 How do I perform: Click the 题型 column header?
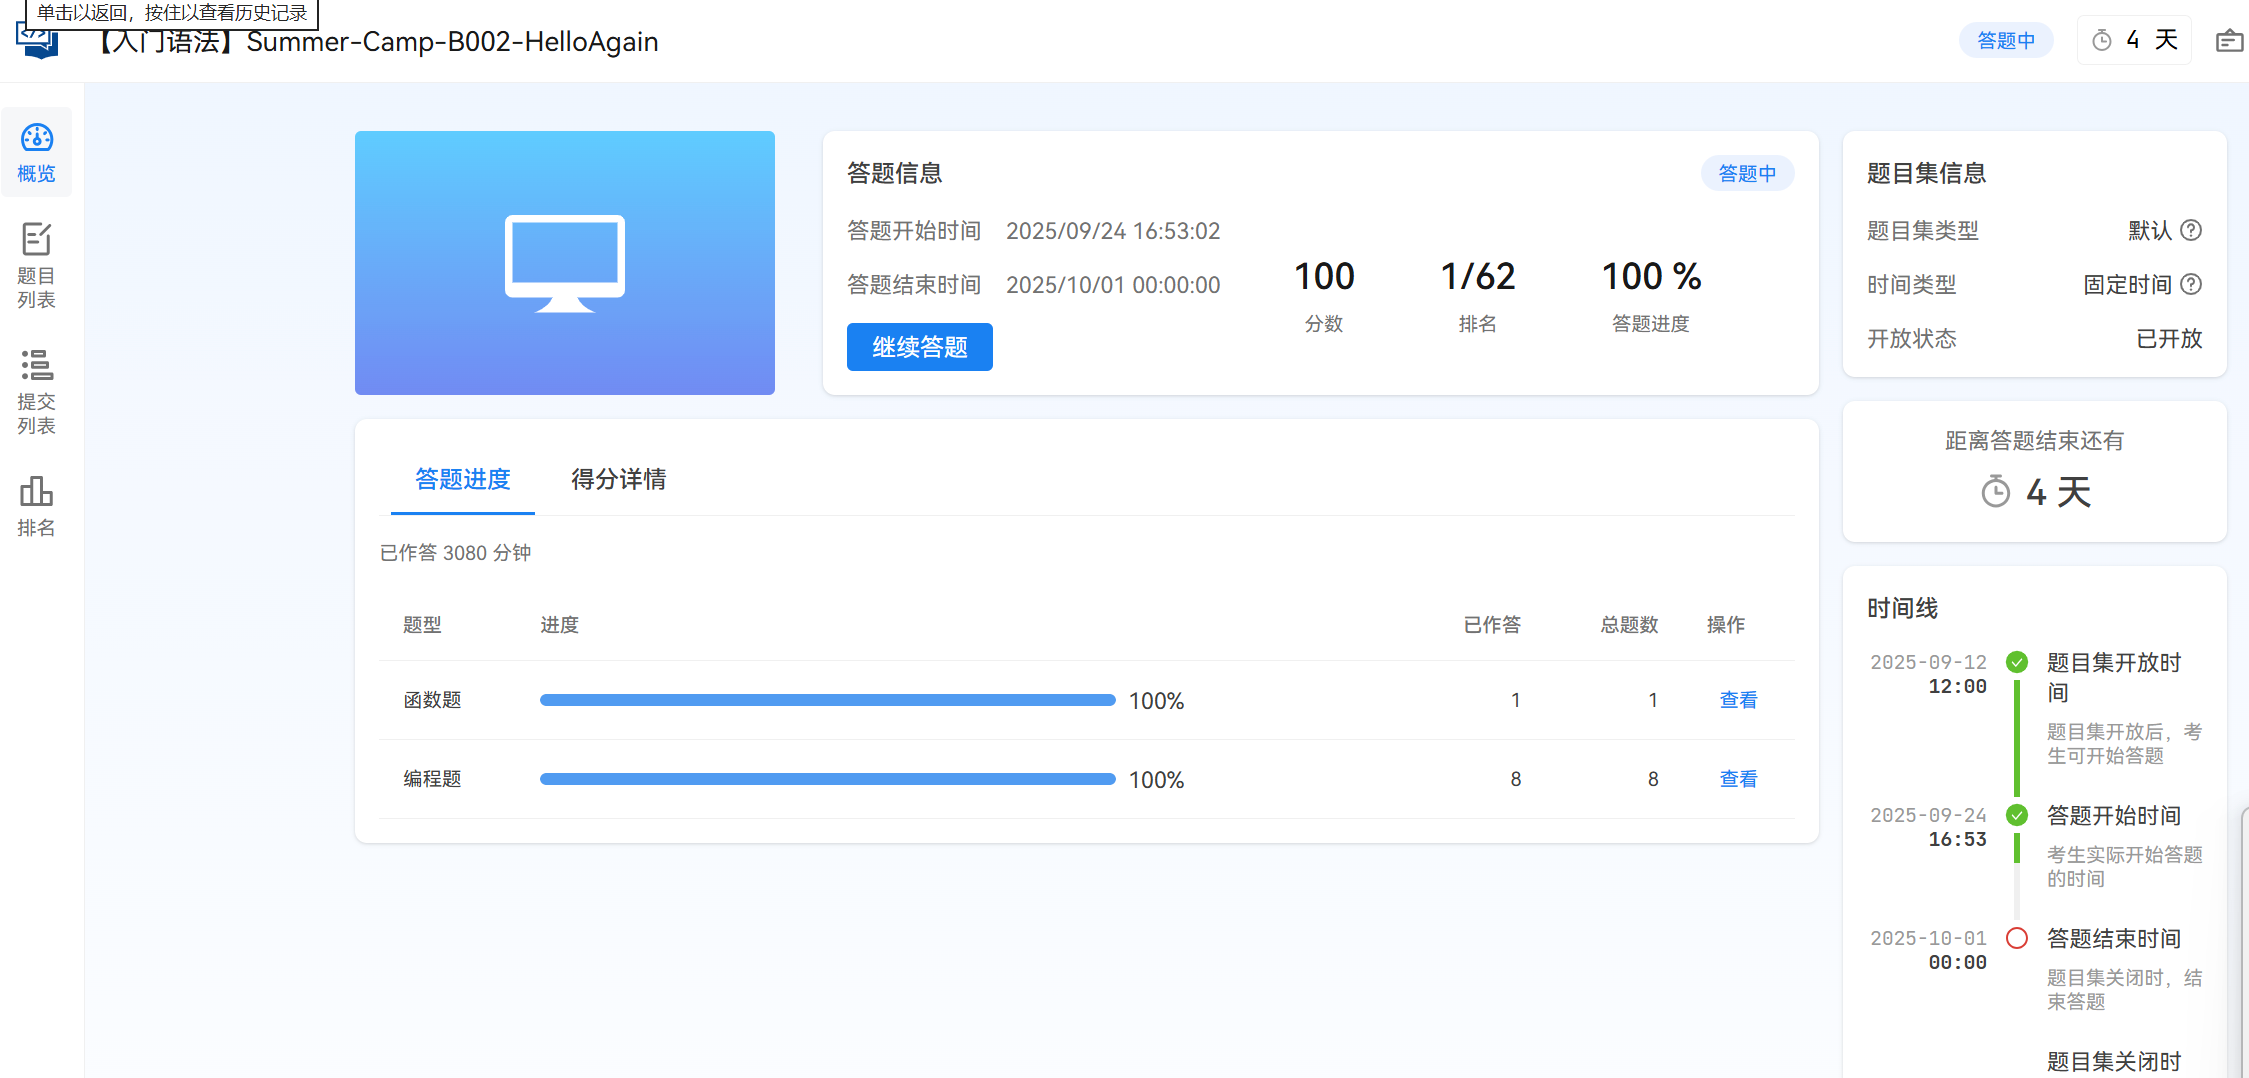pyautogui.click(x=422, y=625)
